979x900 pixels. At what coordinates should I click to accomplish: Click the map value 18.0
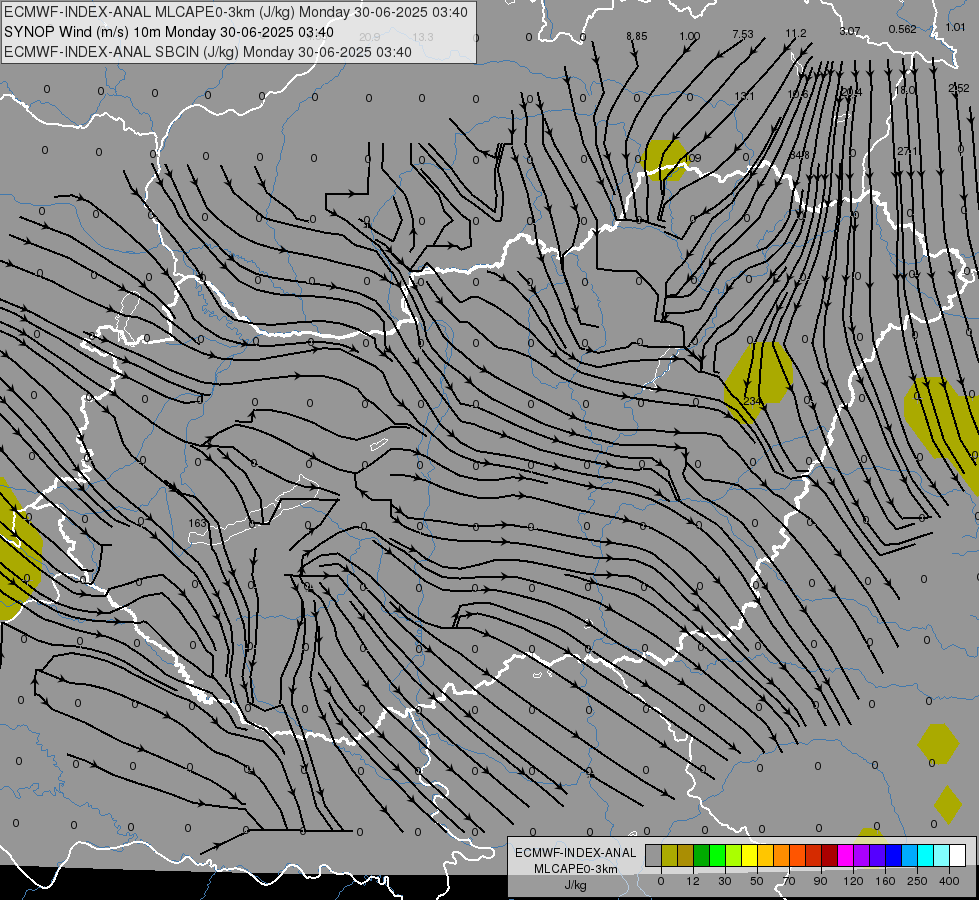point(905,90)
